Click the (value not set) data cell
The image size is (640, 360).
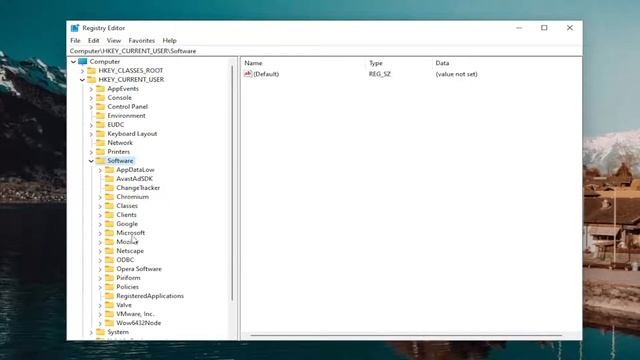(x=456, y=74)
